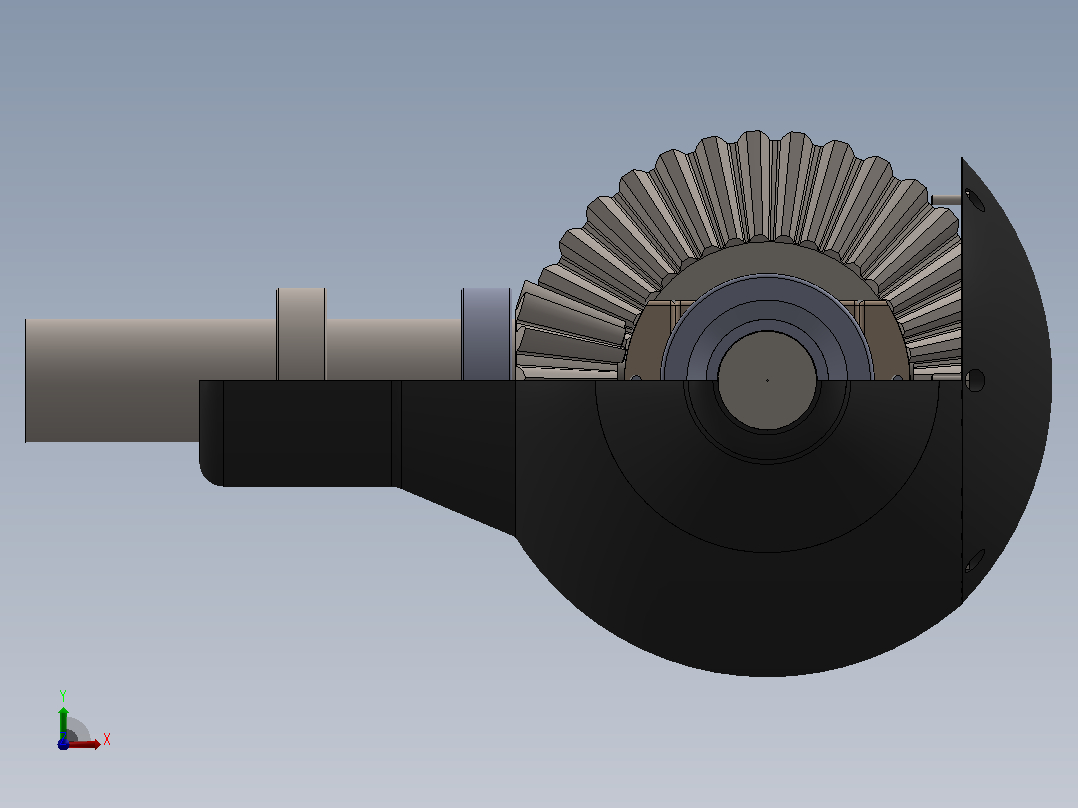Click the round shaft end at the gear center
The height and width of the screenshot is (808, 1078).
767,380
